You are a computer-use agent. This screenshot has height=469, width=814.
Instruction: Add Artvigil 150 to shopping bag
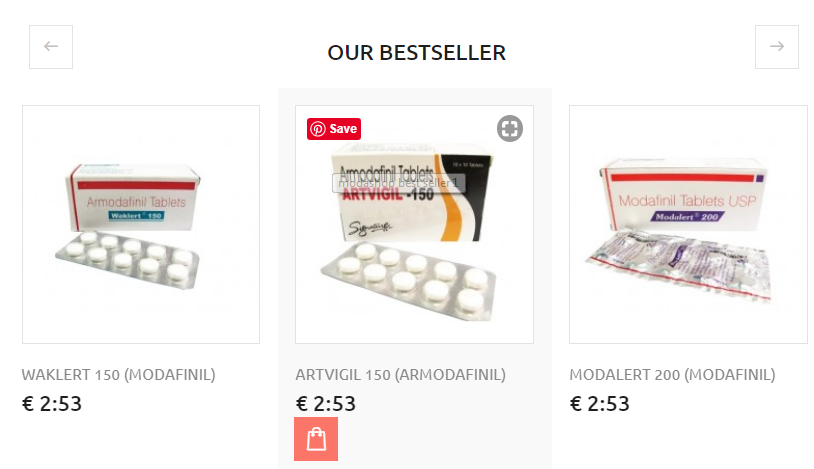pyautogui.click(x=316, y=439)
